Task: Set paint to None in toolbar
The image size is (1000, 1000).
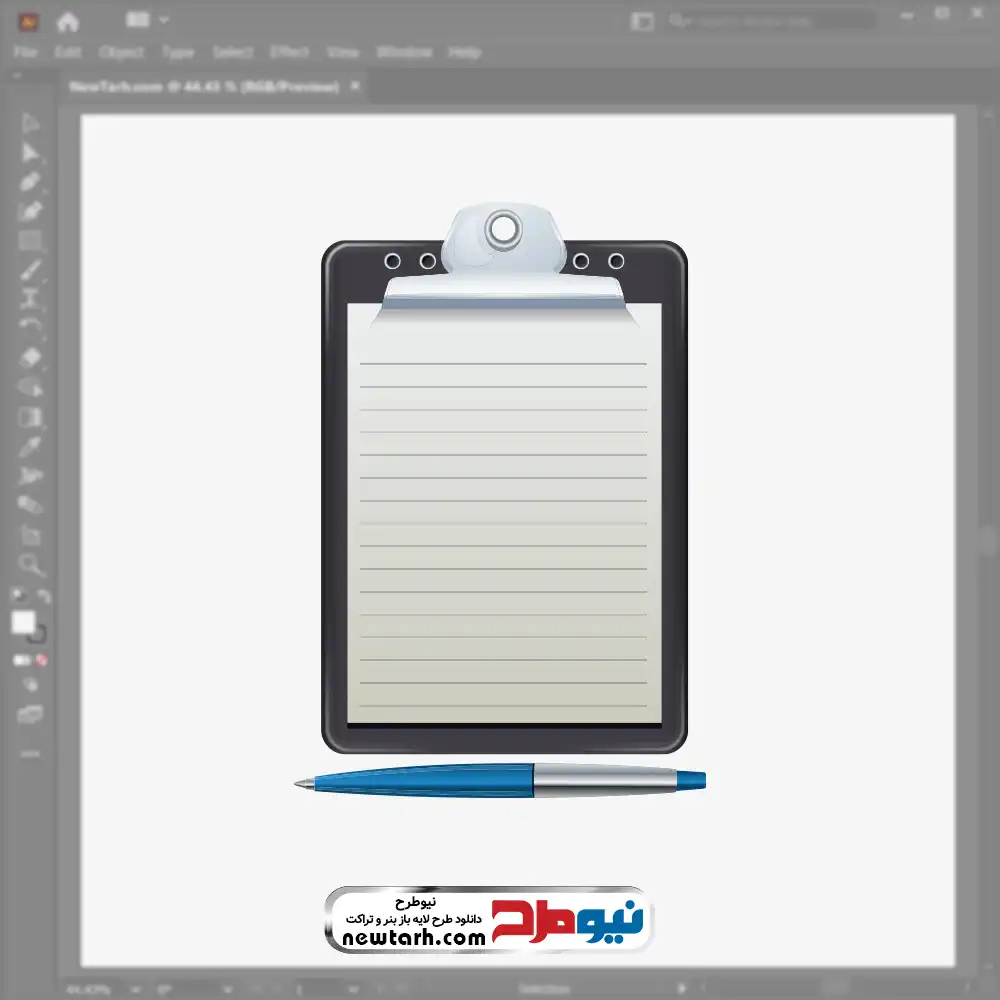Action: [42, 660]
